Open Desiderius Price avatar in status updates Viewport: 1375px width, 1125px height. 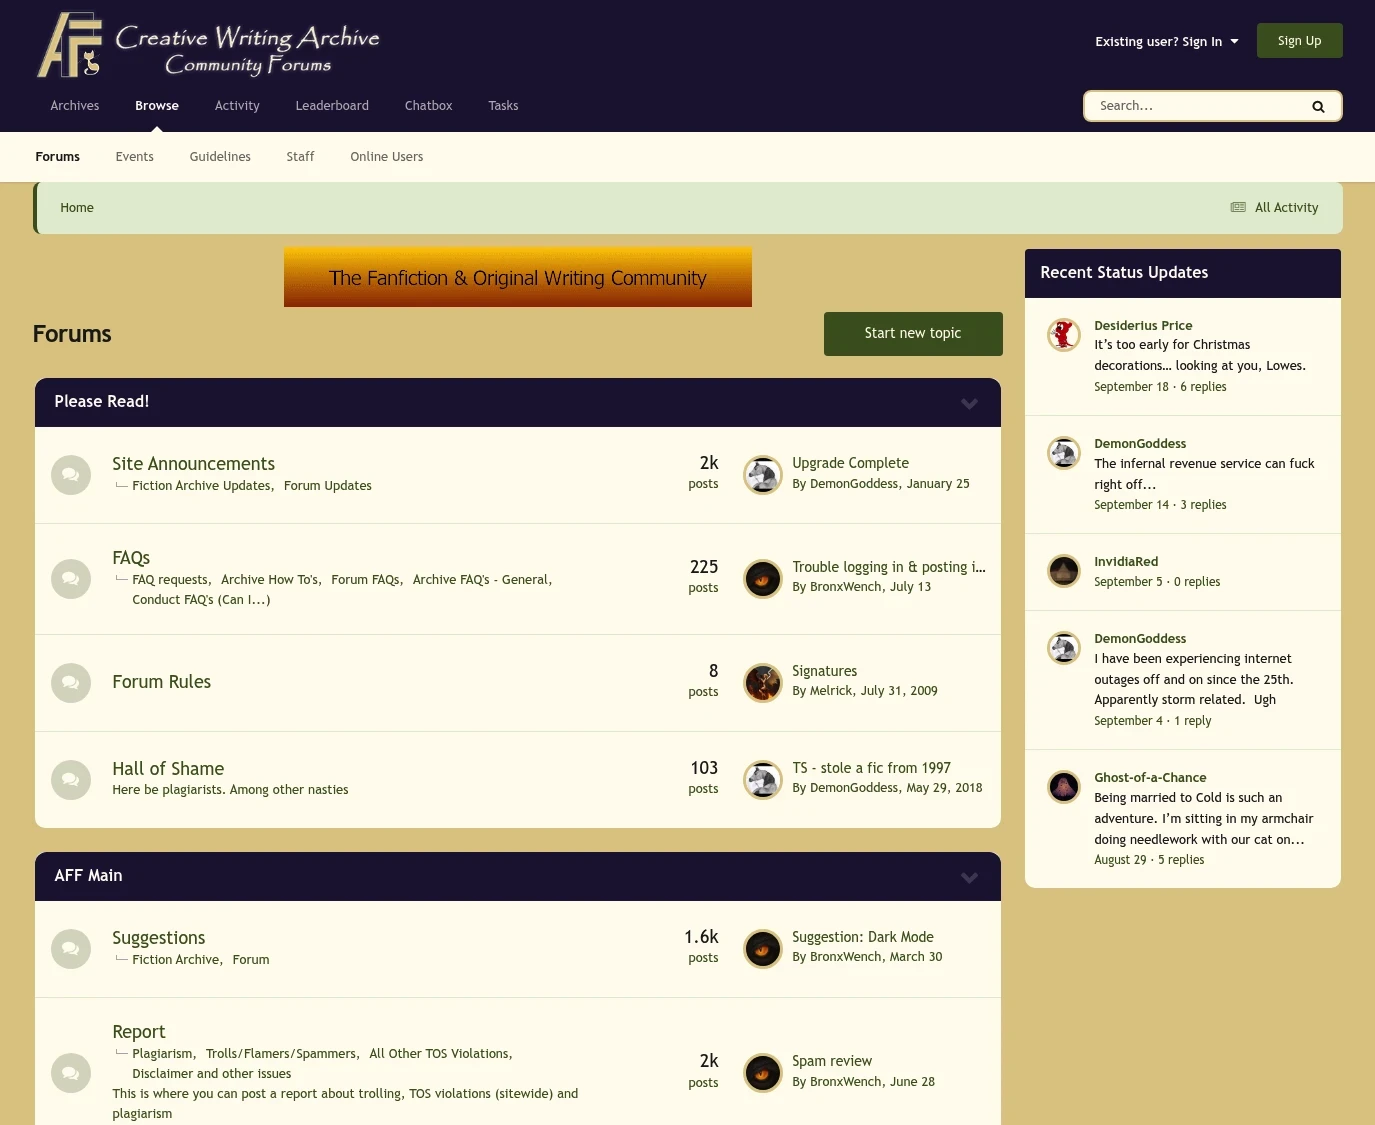click(x=1064, y=335)
